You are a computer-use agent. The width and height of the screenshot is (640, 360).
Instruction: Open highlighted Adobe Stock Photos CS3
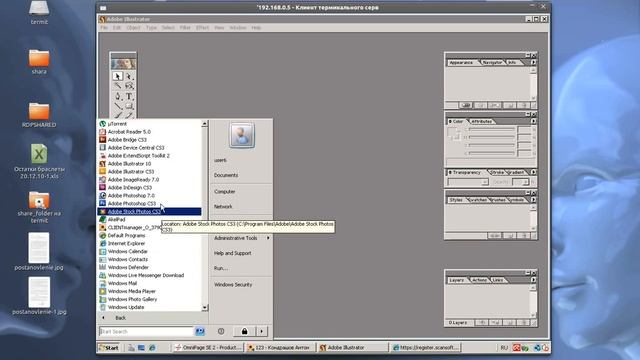150,211
